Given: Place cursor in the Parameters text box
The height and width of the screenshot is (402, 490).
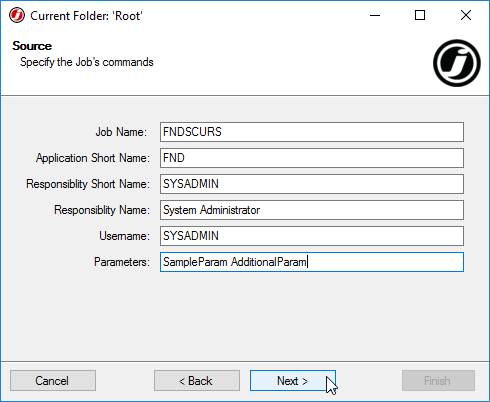Looking at the screenshot, I should click(312, 262).
